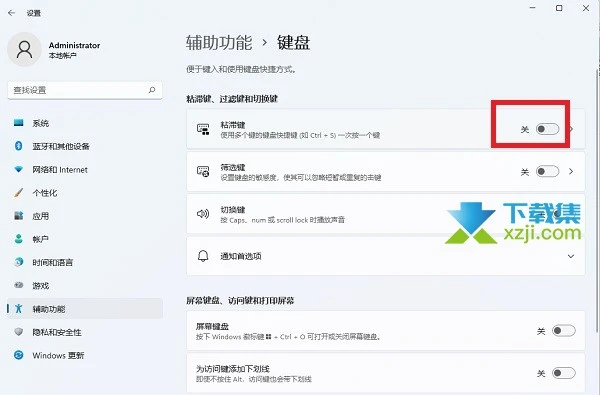This screenshot has height=395, width=600.
Task: Open 时间和语言 settings category
Action: (85, 262)
